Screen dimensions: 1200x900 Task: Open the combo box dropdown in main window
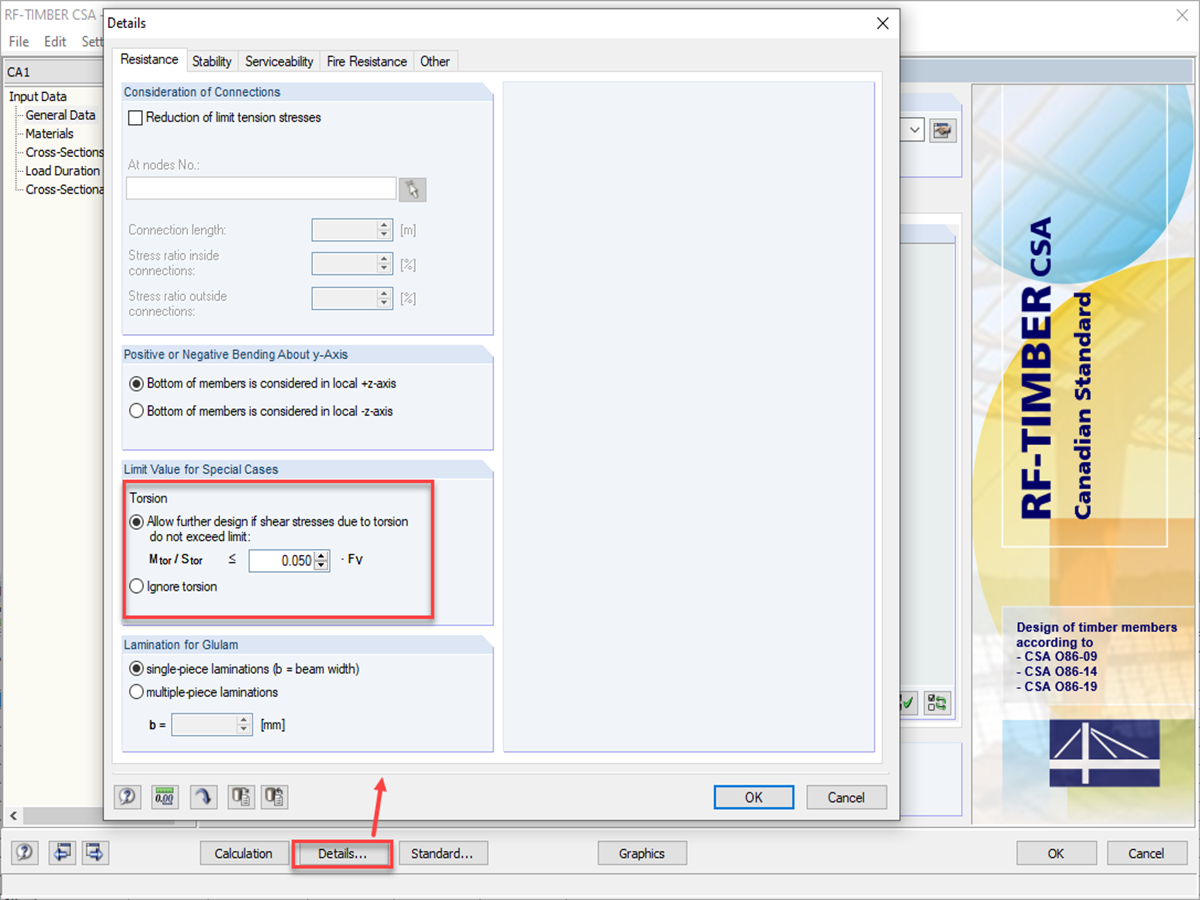tap(914, 130)
